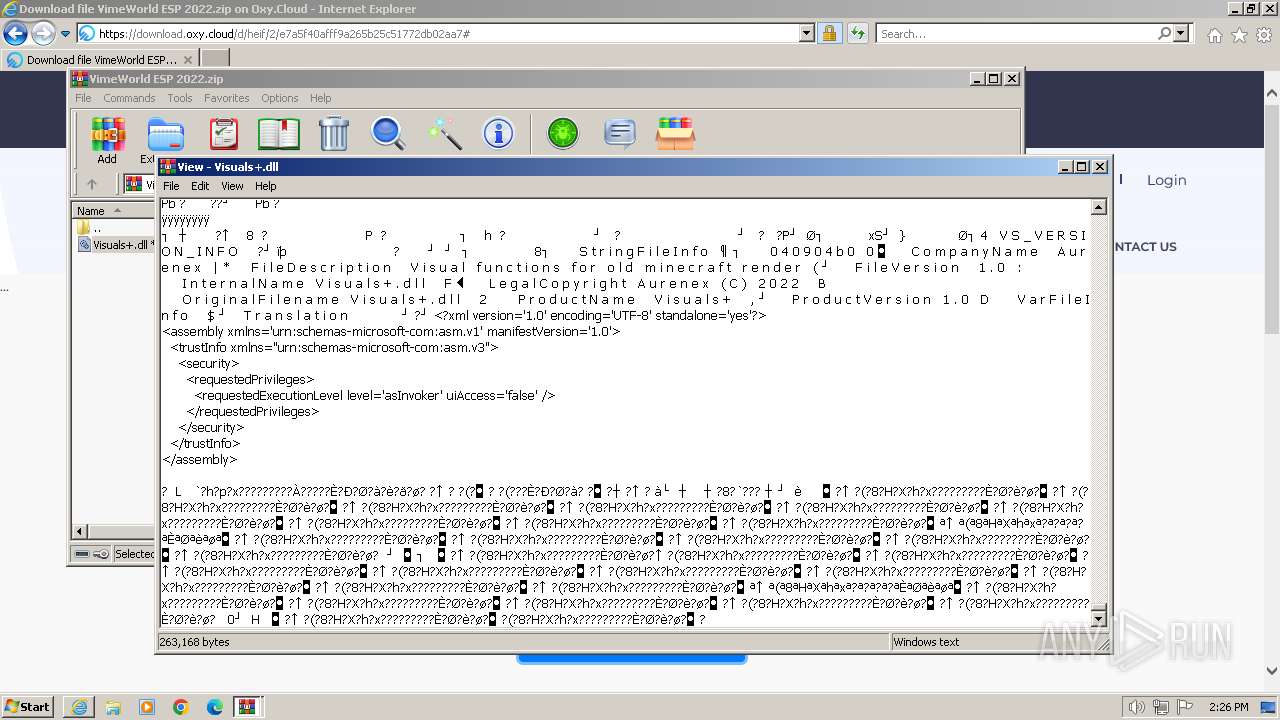Click the Login link on the webpage
This screenshot has width=1280, height=720.
point(1166,180)
